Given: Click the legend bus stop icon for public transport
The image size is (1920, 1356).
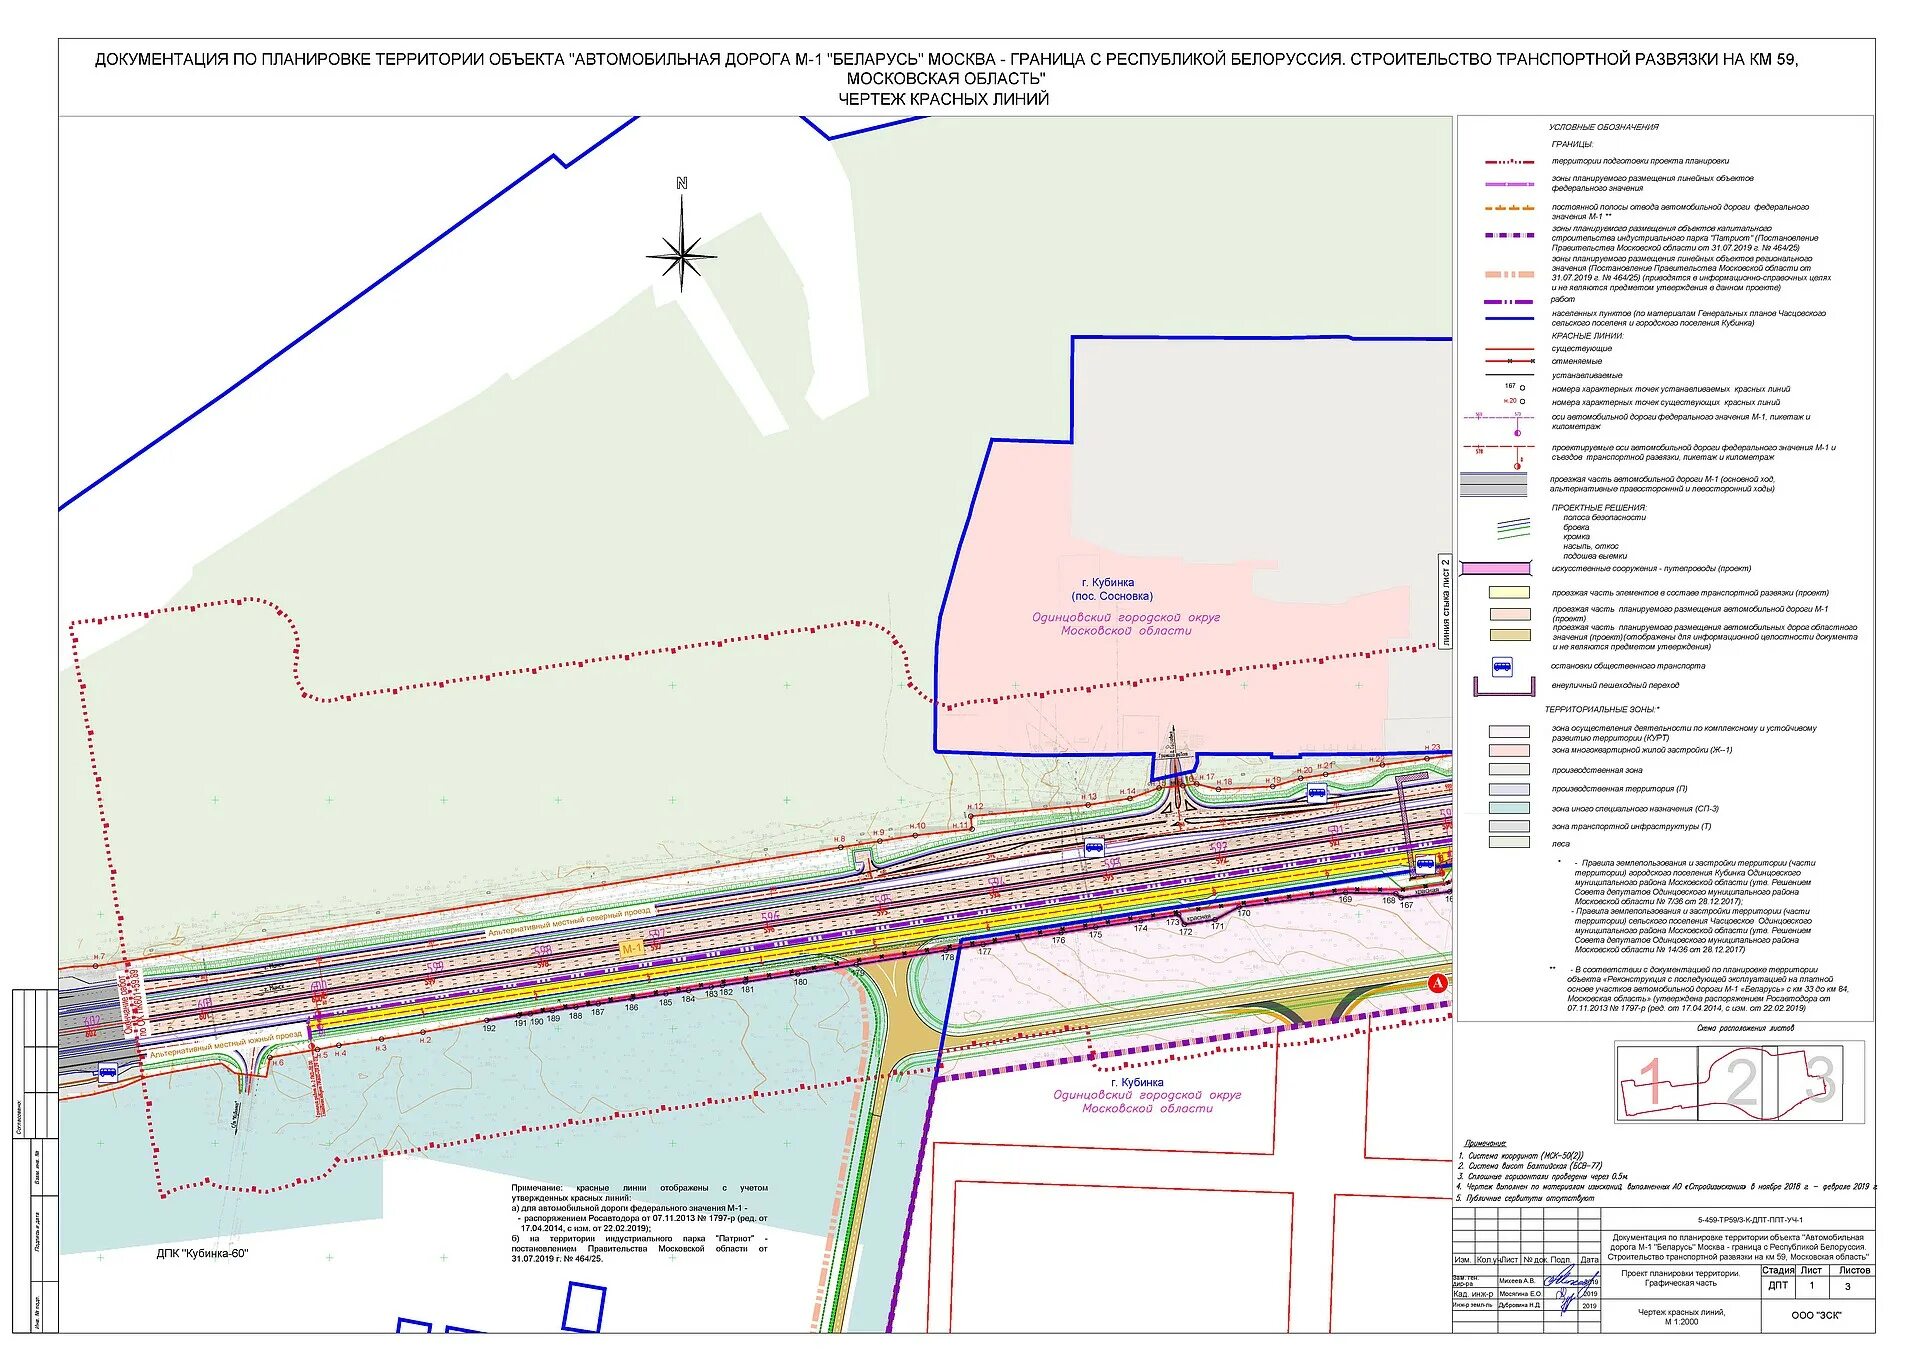Looking at the screenshot, I should [x=1501, y=666].
